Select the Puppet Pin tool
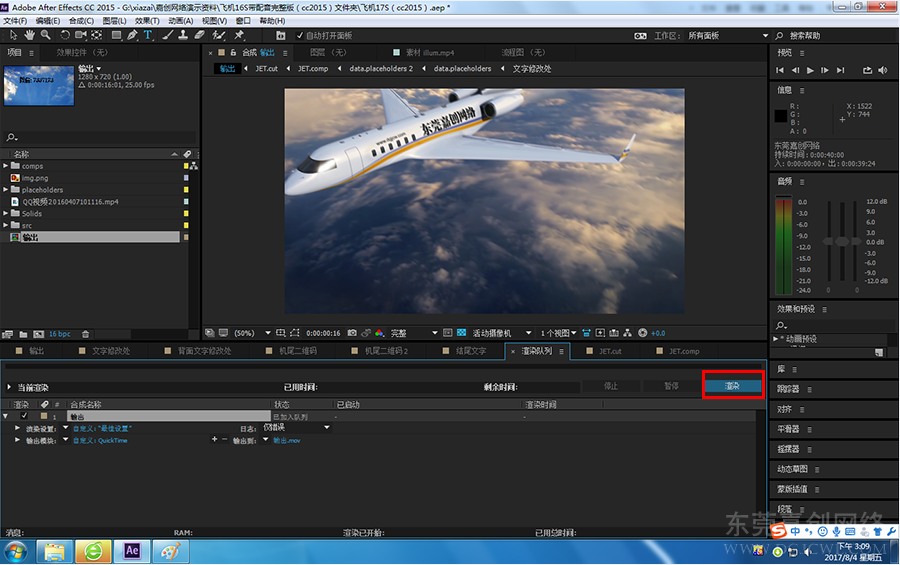Image resolution: width=900 pixels, height=565 pixels. (239, 35)
